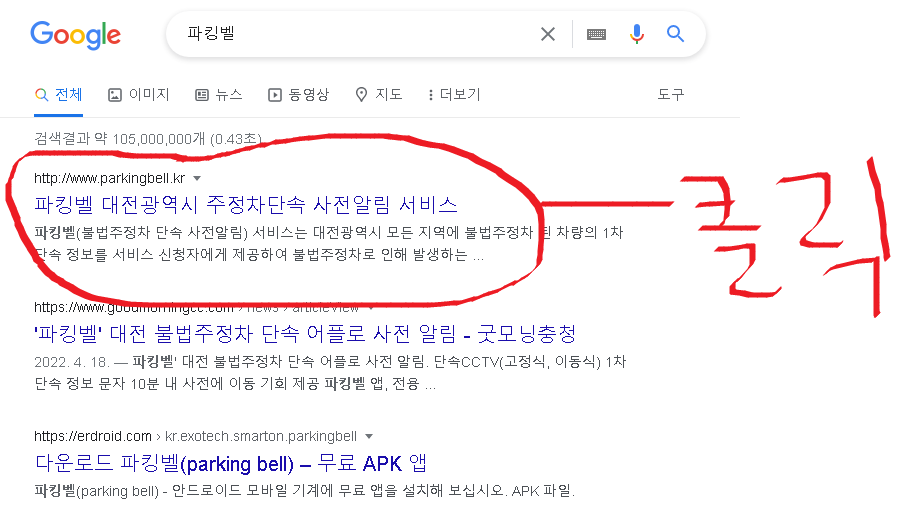This screenshot has height=532, width=924.
Task: Open the on-screen keyboard input tool
Action: tap(596, 34)
